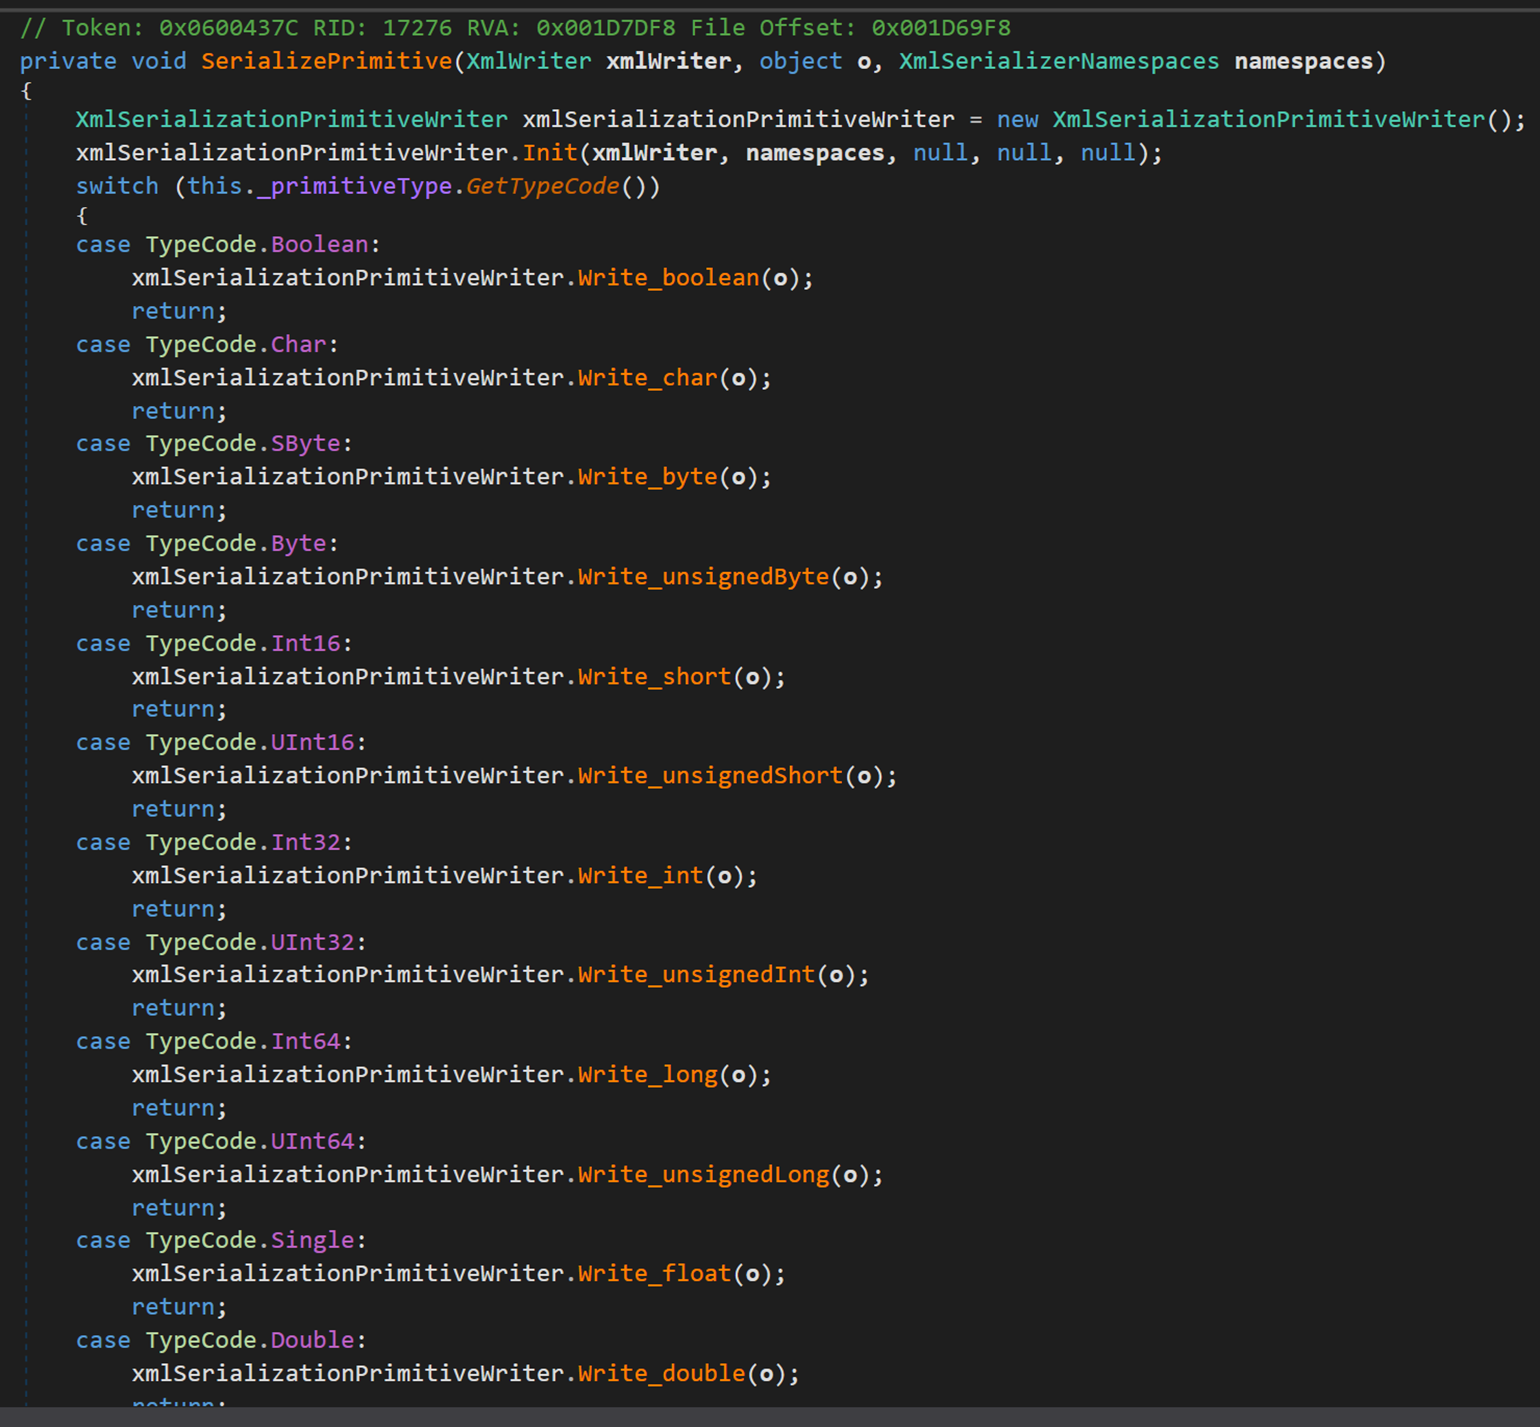Image resolution: width=1540 pixels, height=1427 pixels.
Task: Click the new keyword in declaration
Action: [1017, 119]
